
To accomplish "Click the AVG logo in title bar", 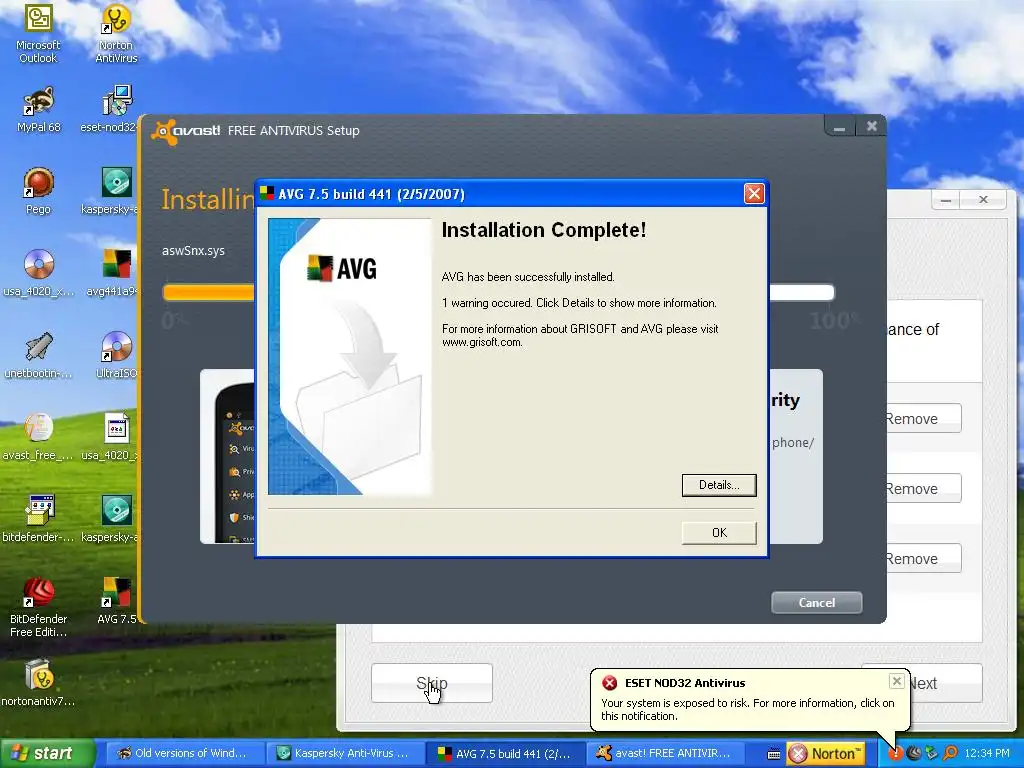I will (266, 193).
